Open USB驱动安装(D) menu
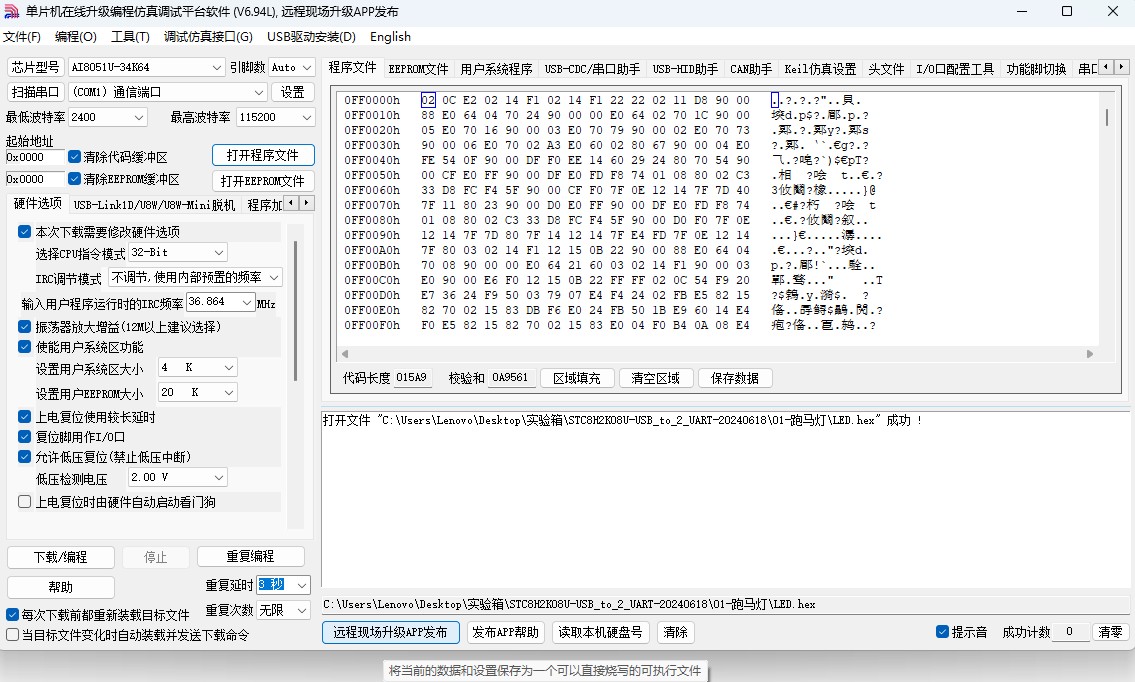This screenshot has height=682, width=1135. click(x=311, y=37)
